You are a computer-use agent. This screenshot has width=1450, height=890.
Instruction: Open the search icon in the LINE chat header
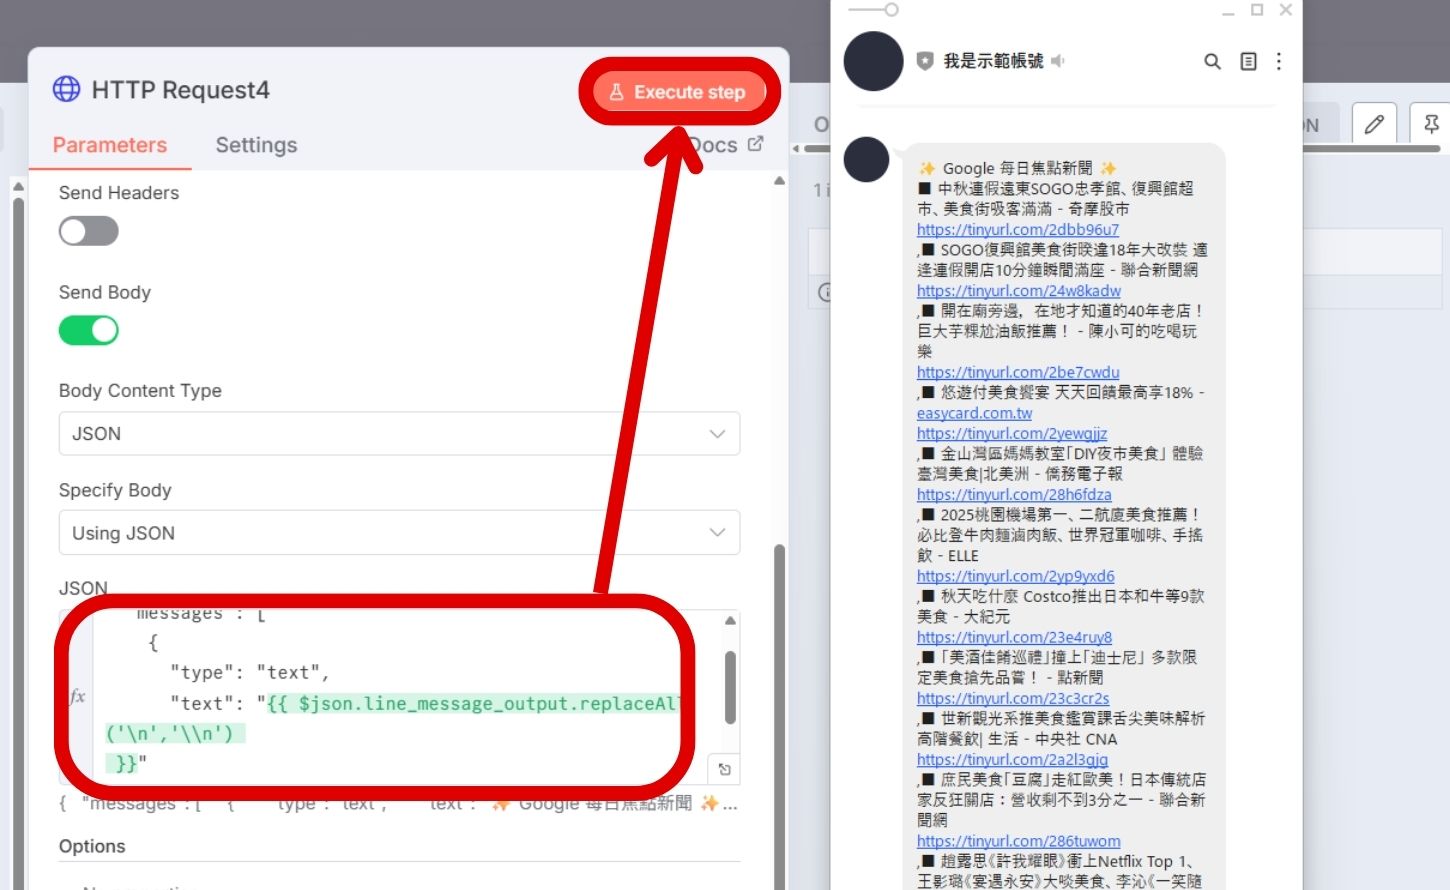[x=1212, y=61]
